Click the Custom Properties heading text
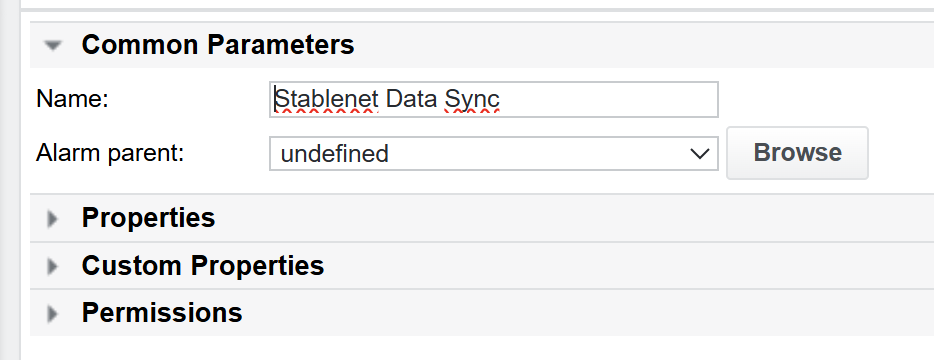The height and width of the screenshot is (360, 934). point(203,266)
